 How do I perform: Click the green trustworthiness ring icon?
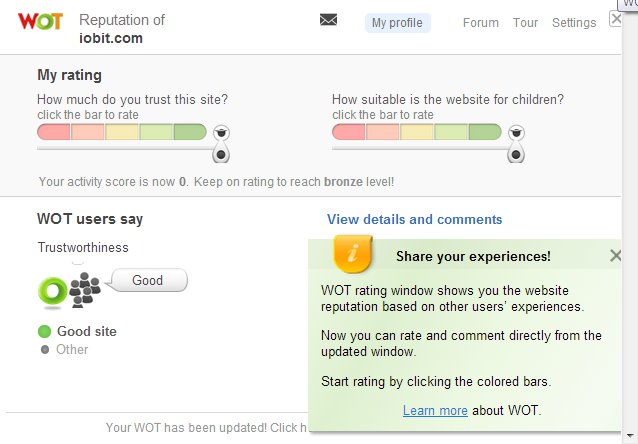(x=51, y=289)
